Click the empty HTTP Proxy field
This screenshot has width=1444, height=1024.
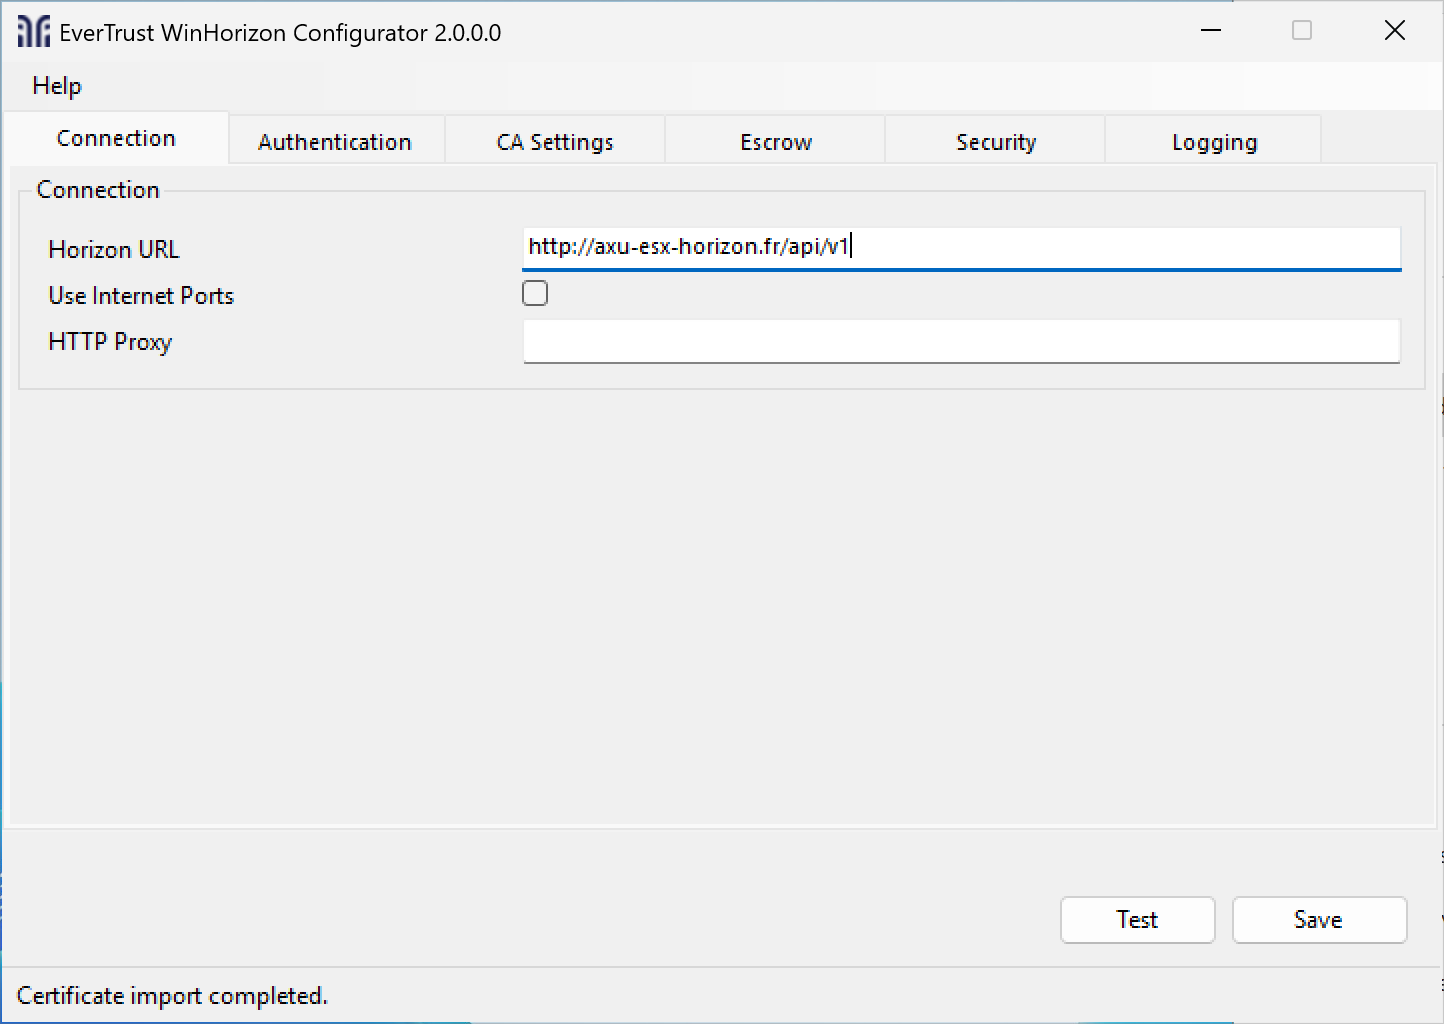[x=960, y=342]
